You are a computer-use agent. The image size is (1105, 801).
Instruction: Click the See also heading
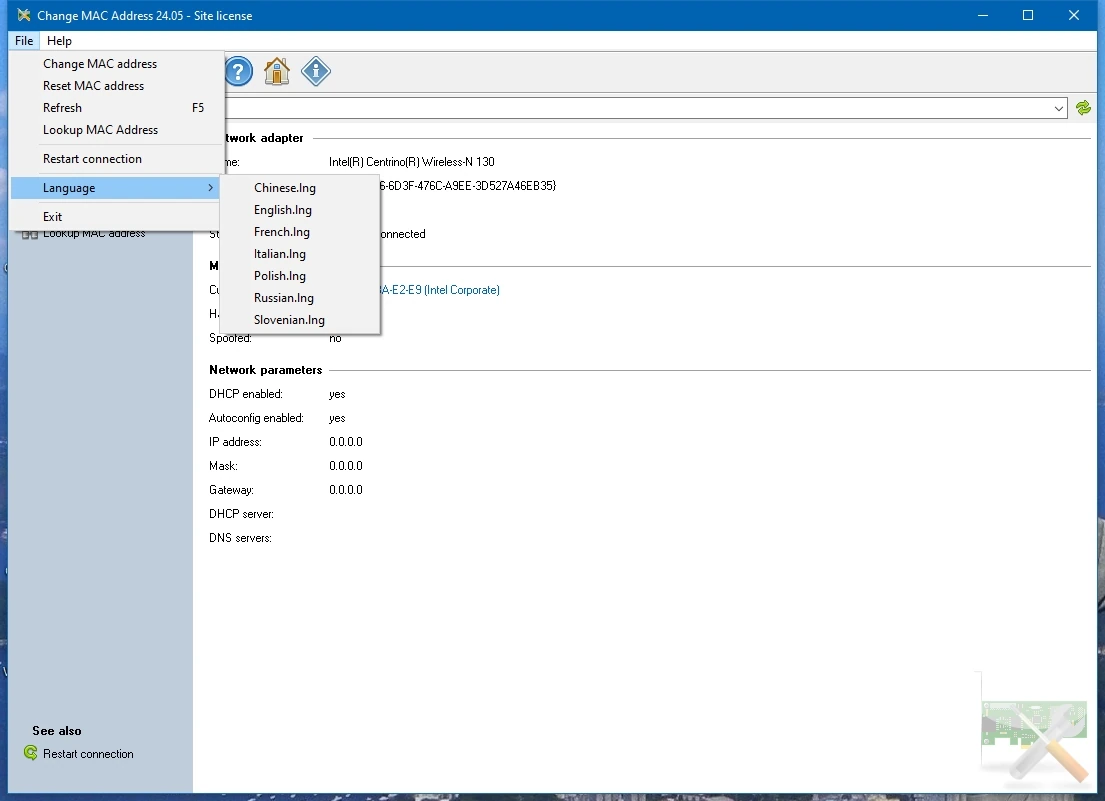56,731
